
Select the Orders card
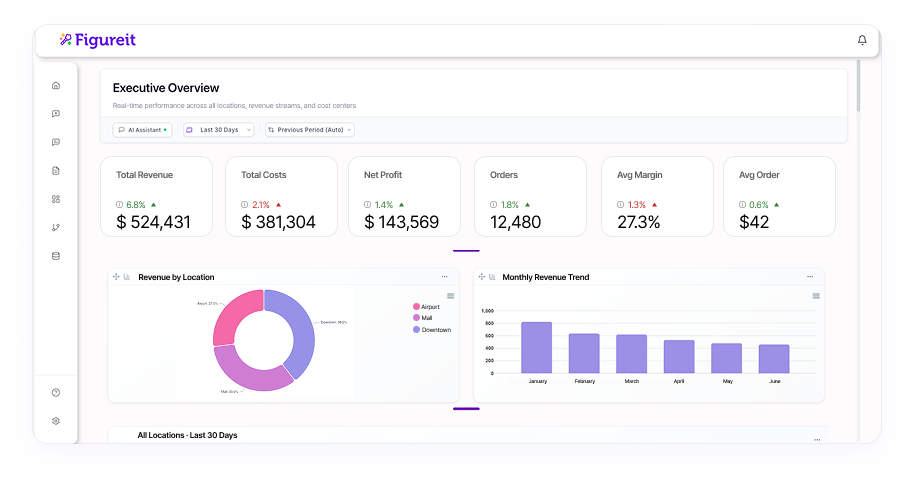(x=530, y=197)
